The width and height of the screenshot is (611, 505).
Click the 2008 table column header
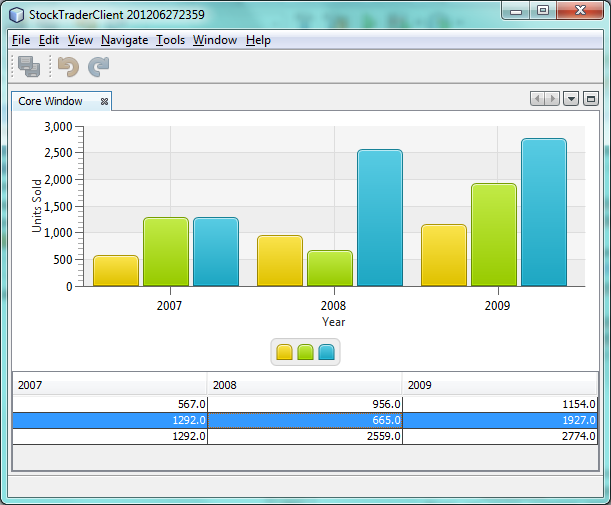(304, 384)
